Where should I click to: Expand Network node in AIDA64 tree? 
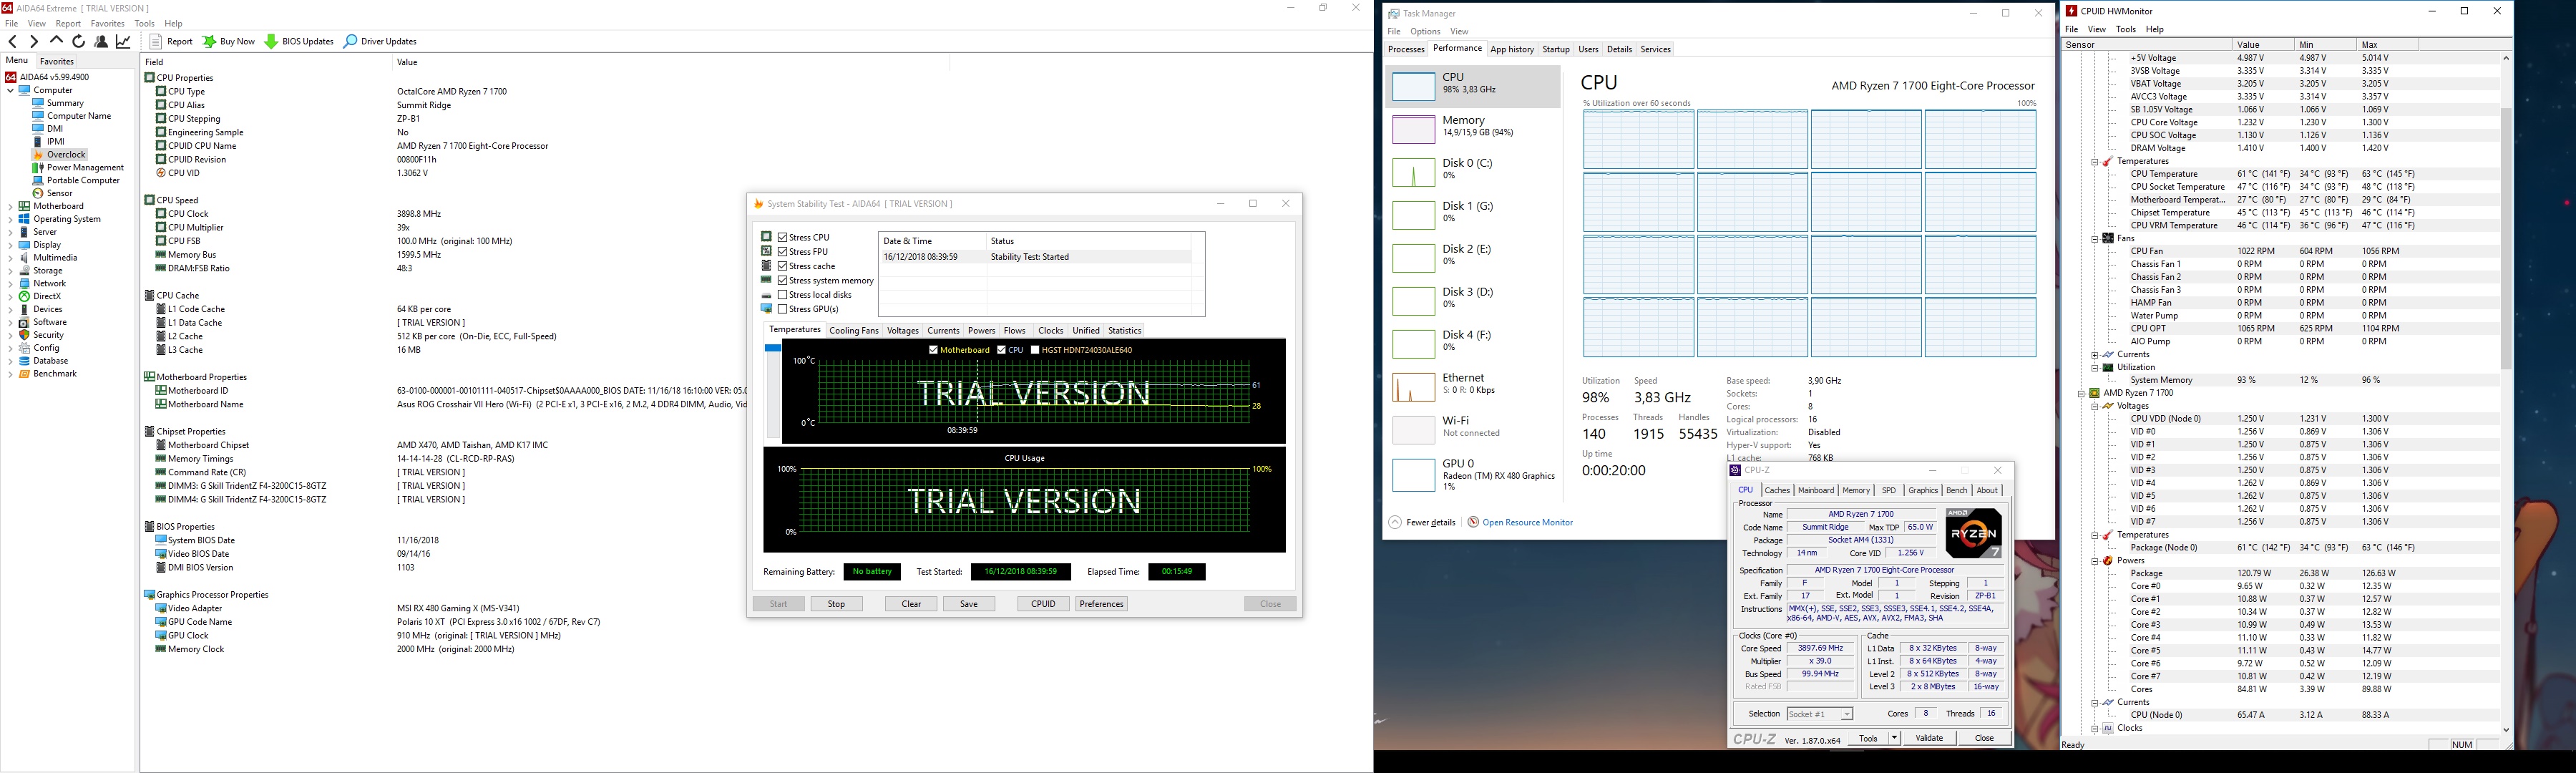click(10, 284)
